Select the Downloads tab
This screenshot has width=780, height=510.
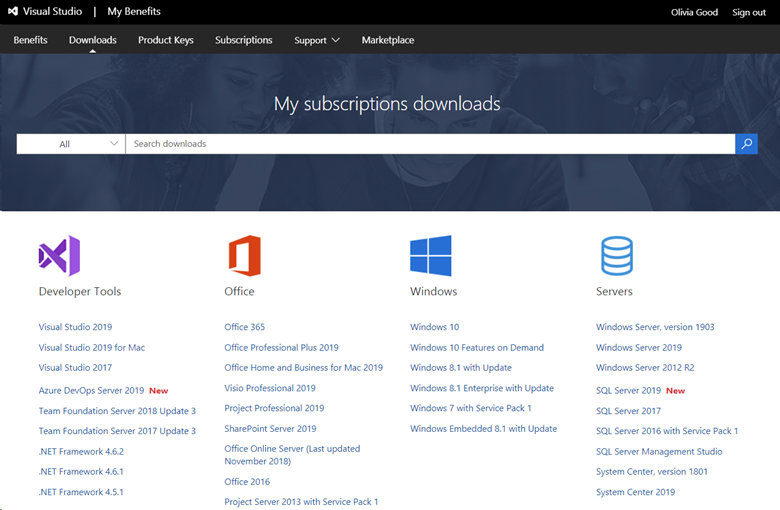pyautogui.click(x=93, y=40)
